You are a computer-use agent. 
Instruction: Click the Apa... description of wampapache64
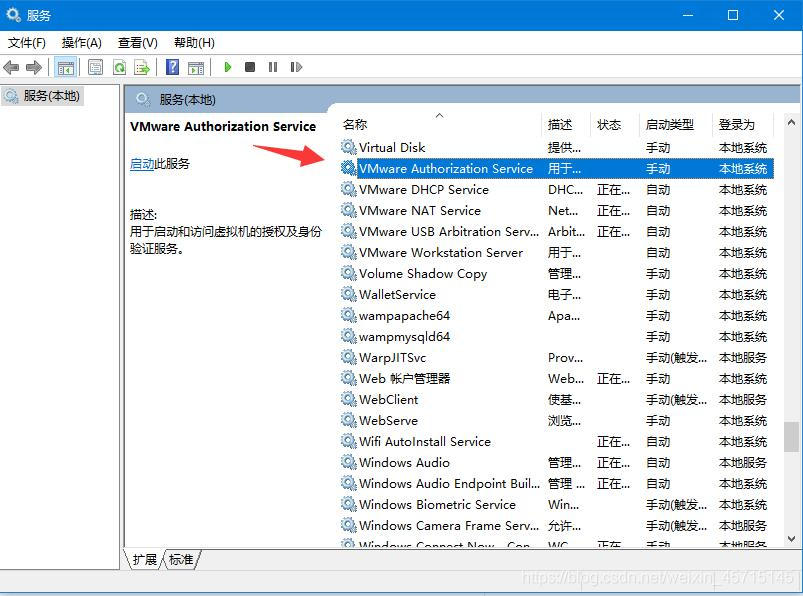tap(564, 316)
